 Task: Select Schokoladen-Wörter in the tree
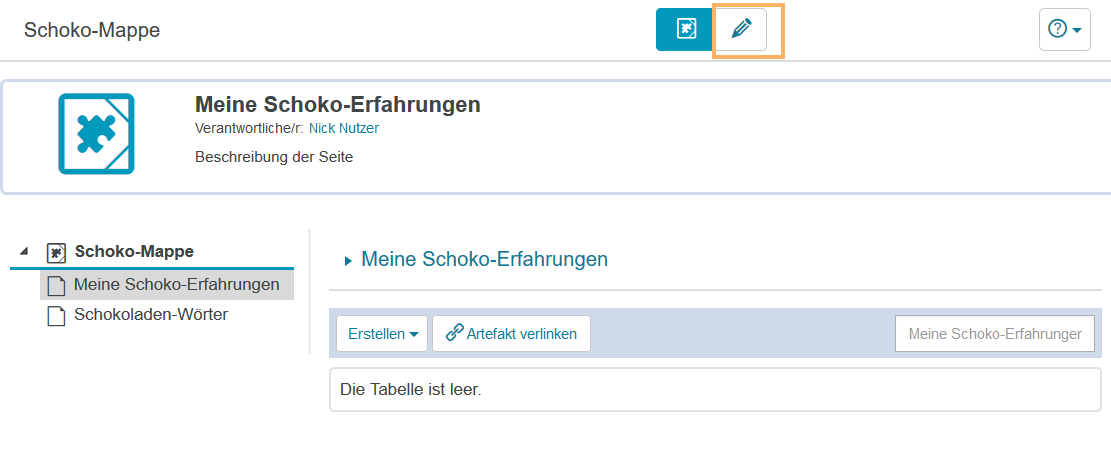click(151, 315)
